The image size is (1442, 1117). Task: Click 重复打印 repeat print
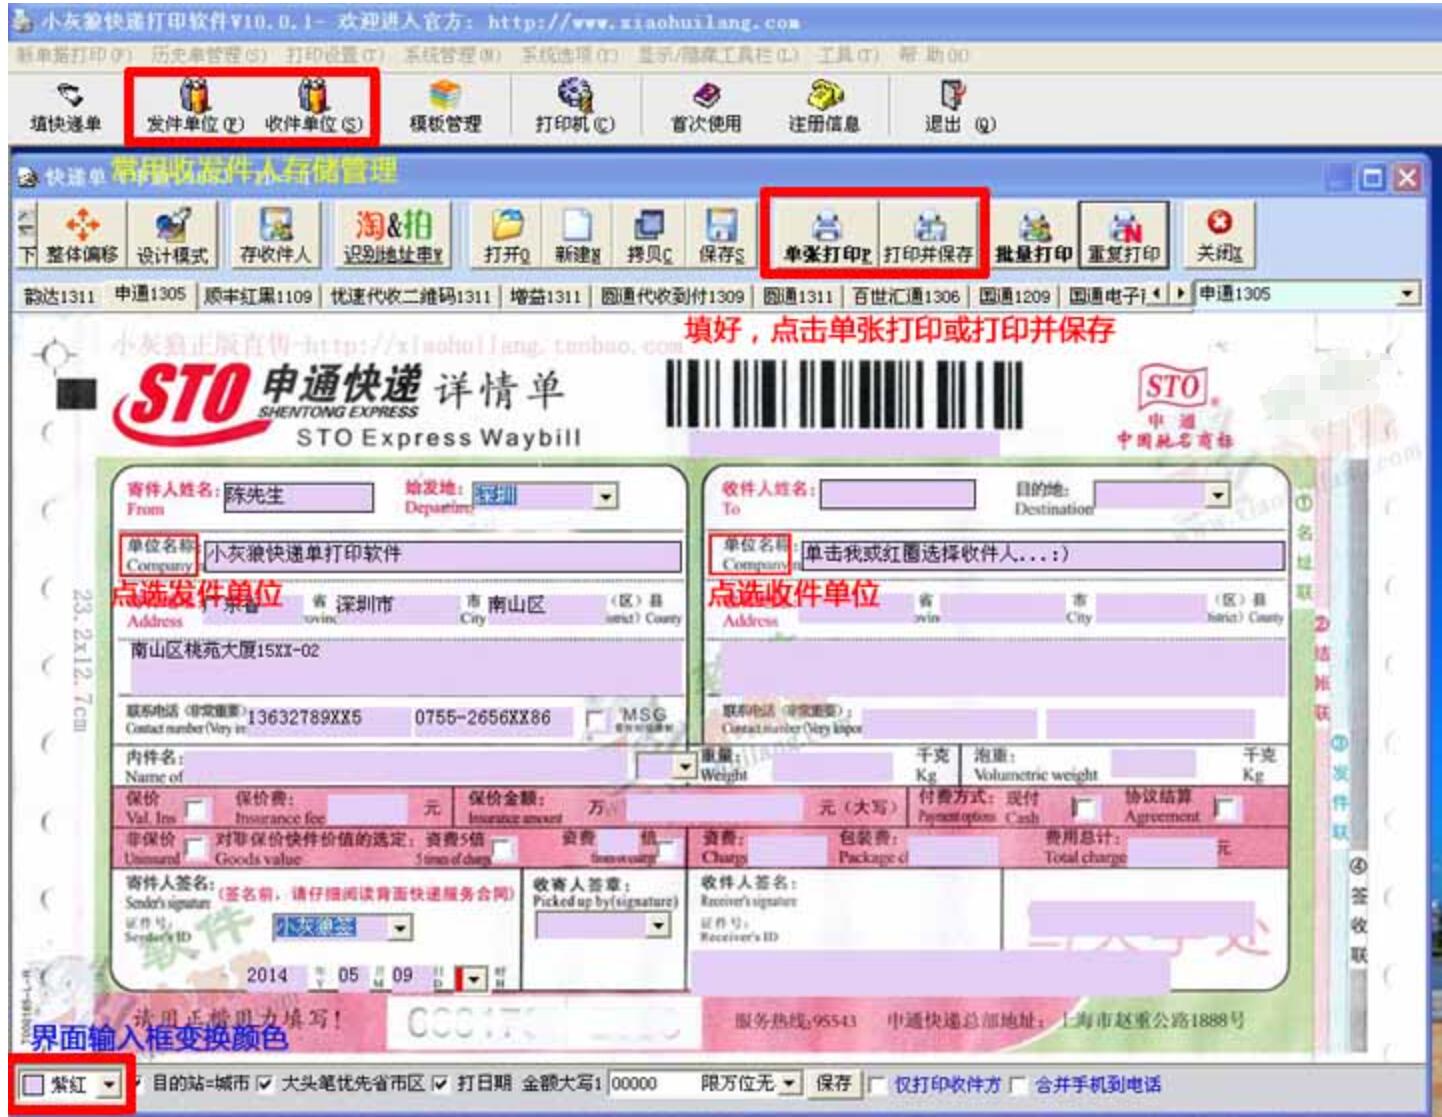tap(1124, 236)
